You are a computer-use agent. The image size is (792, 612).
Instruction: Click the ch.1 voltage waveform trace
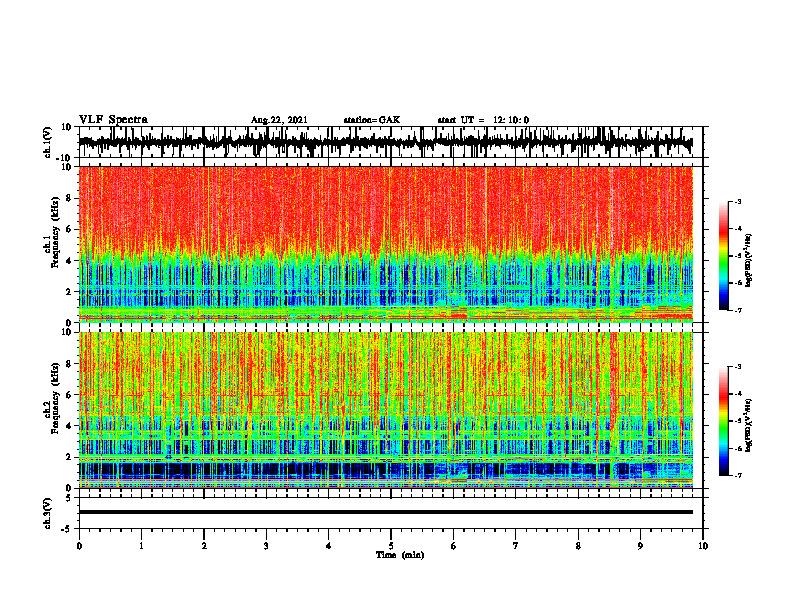(x=385, y=142)
